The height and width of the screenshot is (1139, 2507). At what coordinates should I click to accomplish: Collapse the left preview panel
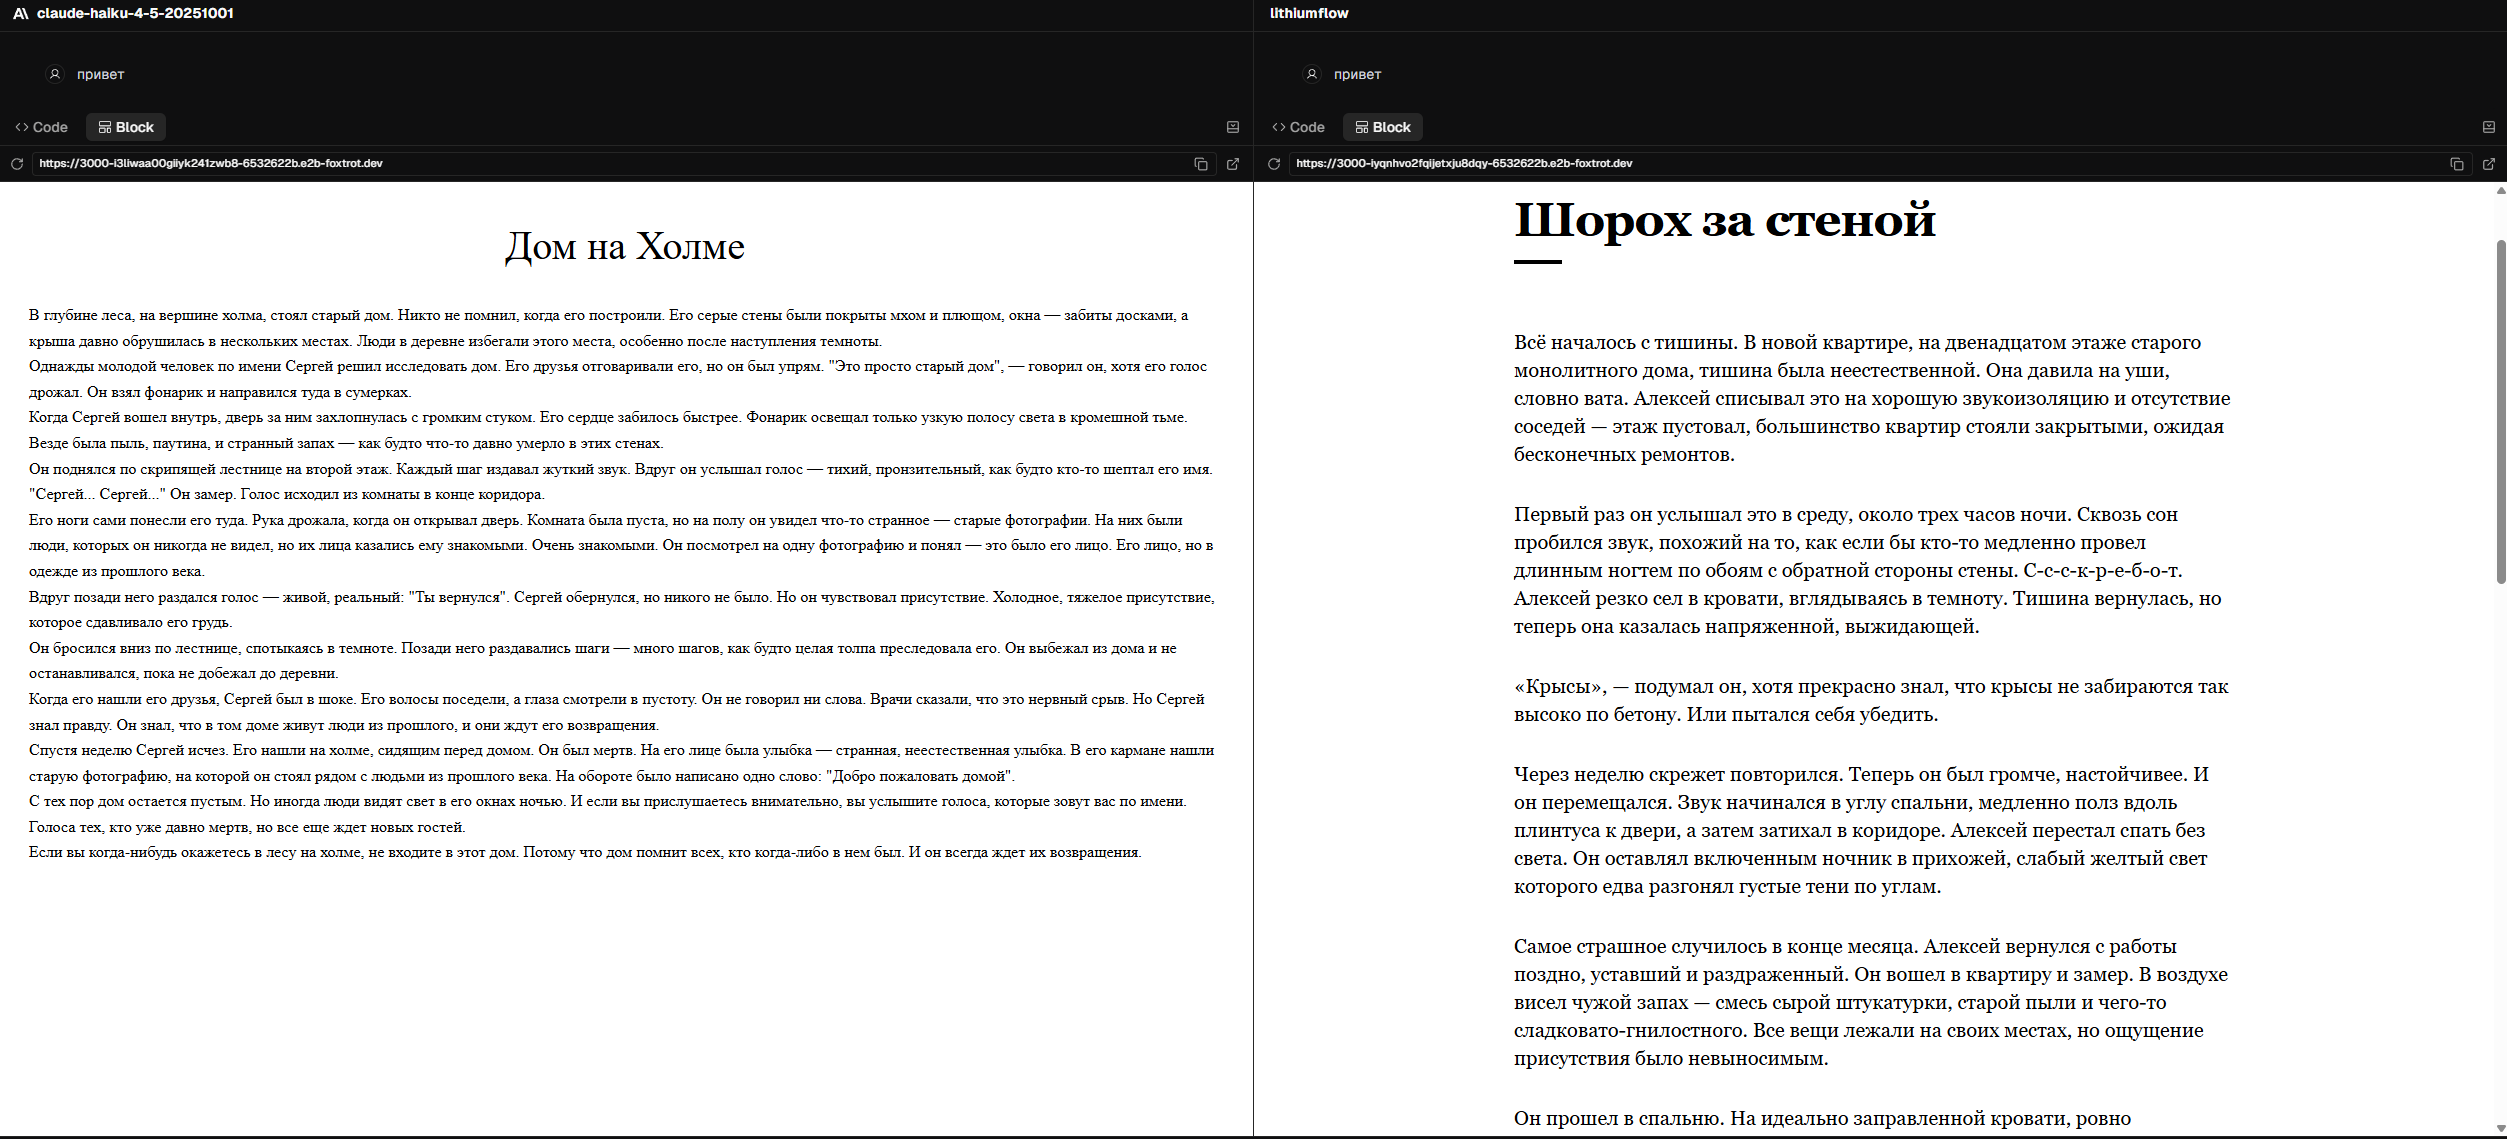1233,127
